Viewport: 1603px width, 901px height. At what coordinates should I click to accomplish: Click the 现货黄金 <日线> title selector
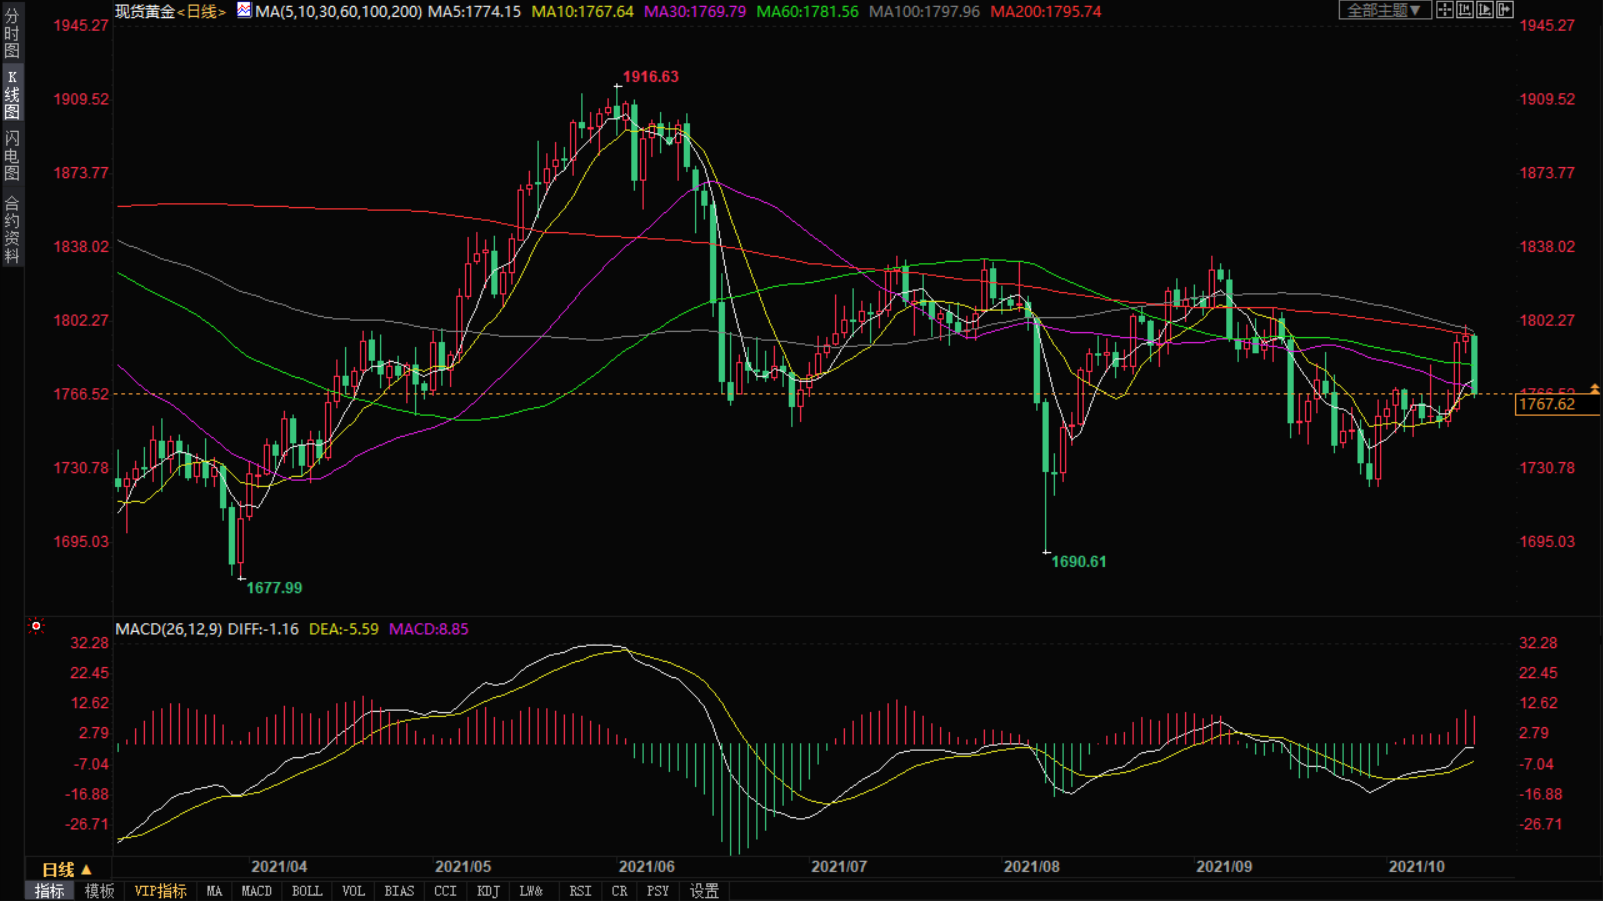[170, 12]
